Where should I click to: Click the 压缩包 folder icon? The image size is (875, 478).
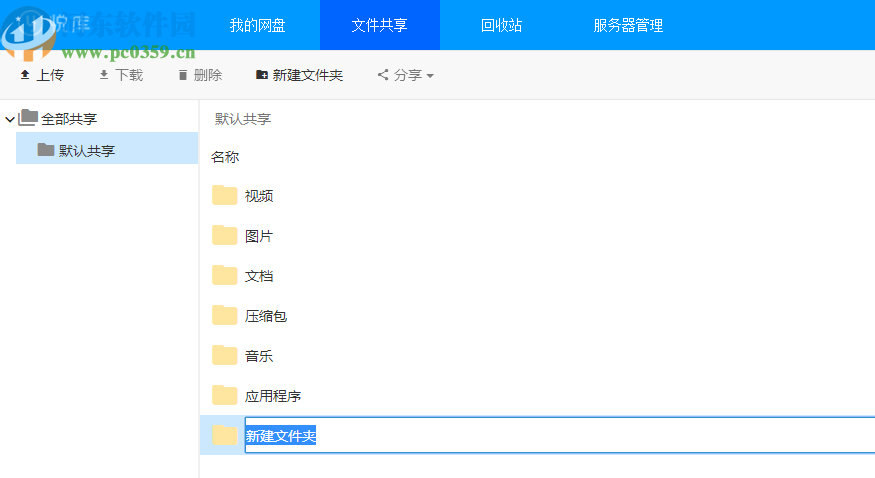225,315
